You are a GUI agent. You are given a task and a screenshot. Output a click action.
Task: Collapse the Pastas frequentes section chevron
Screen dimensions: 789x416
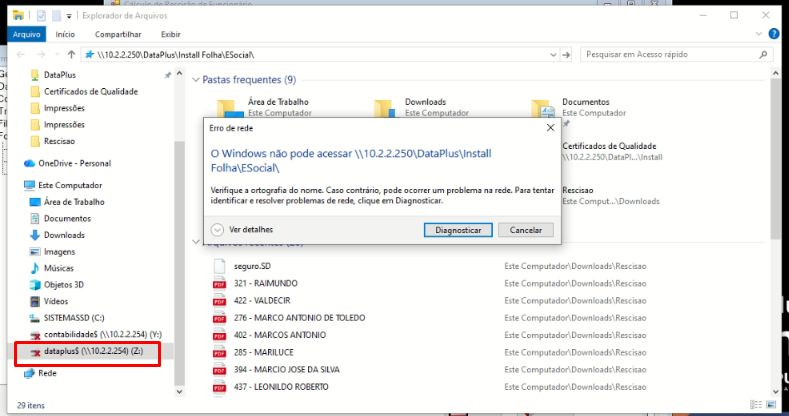196,80
